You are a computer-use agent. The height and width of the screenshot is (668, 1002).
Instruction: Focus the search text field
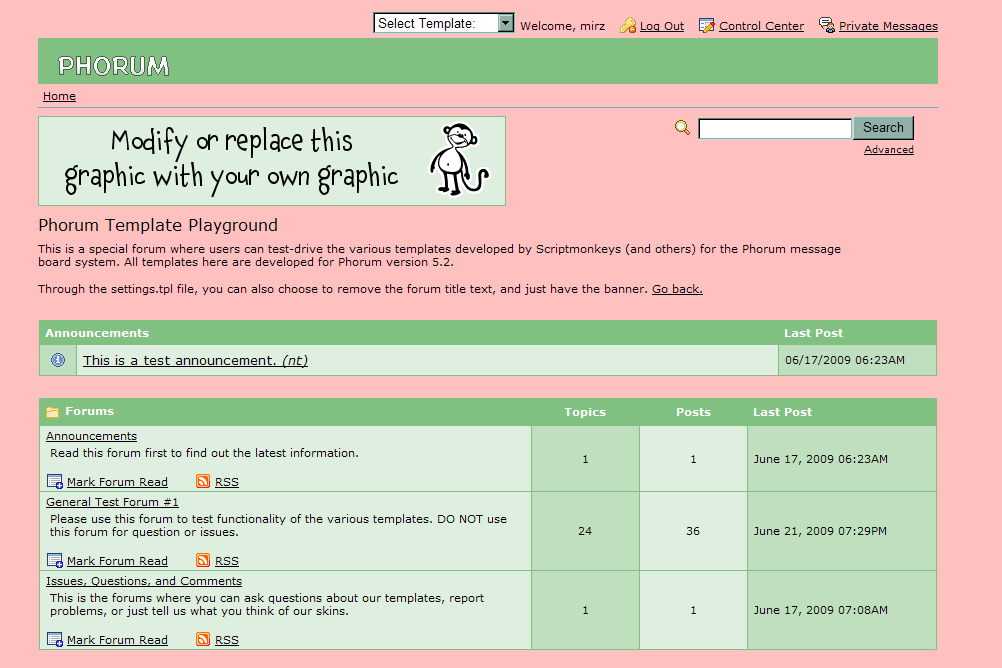click(775, 128)
